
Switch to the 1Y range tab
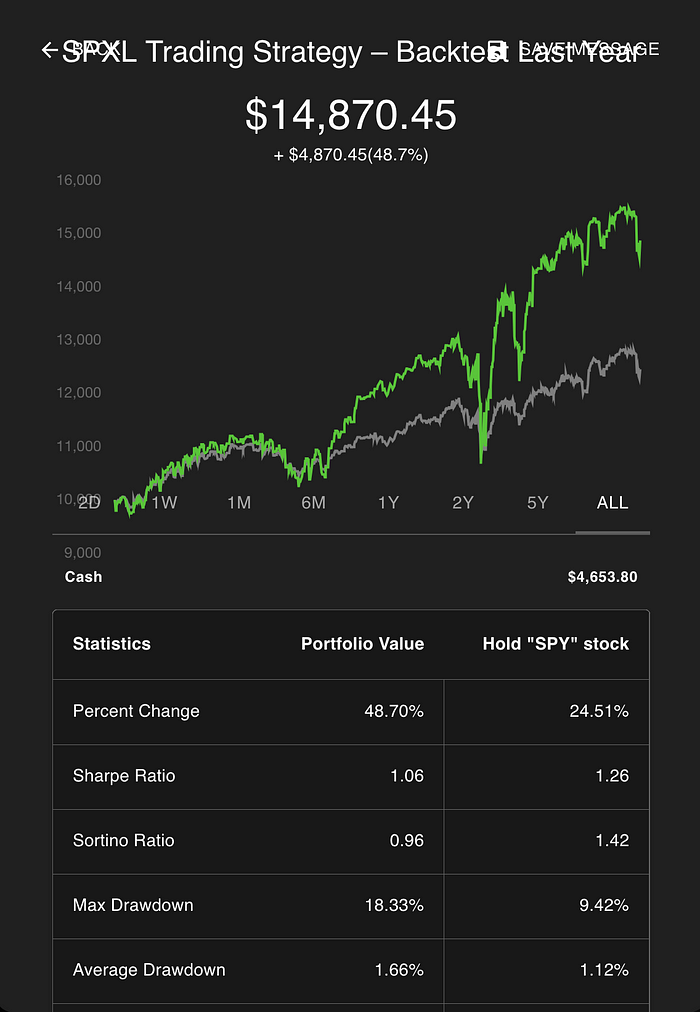point(388,502)
